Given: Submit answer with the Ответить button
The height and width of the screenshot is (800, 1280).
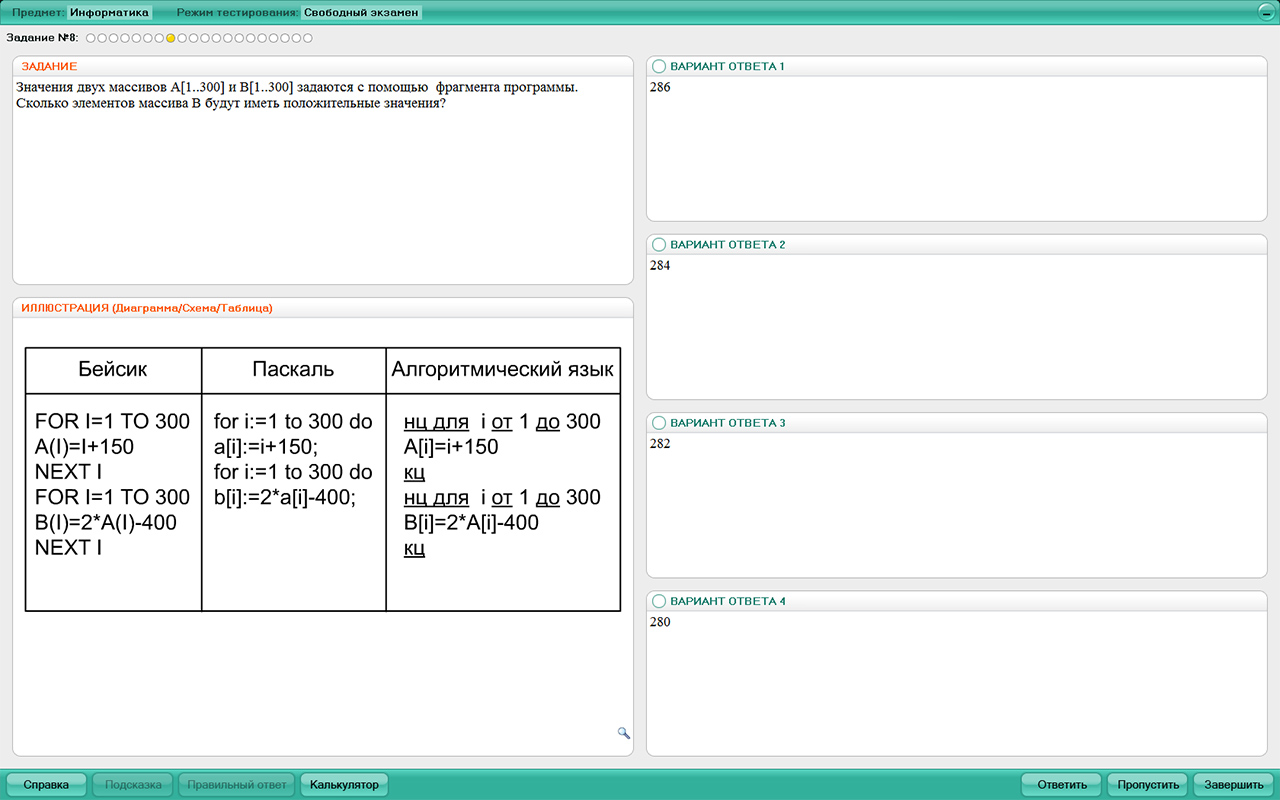Looking at the screenshot, I should click(1061, 785).
